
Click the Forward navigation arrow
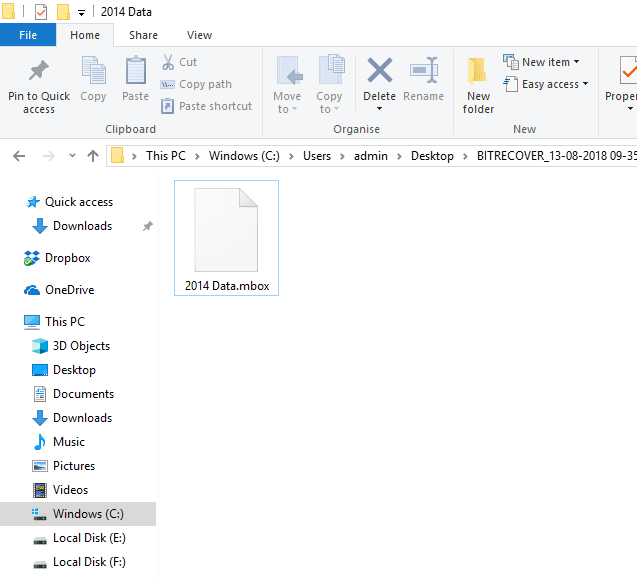pyautogui.click(x=48, y=156)
